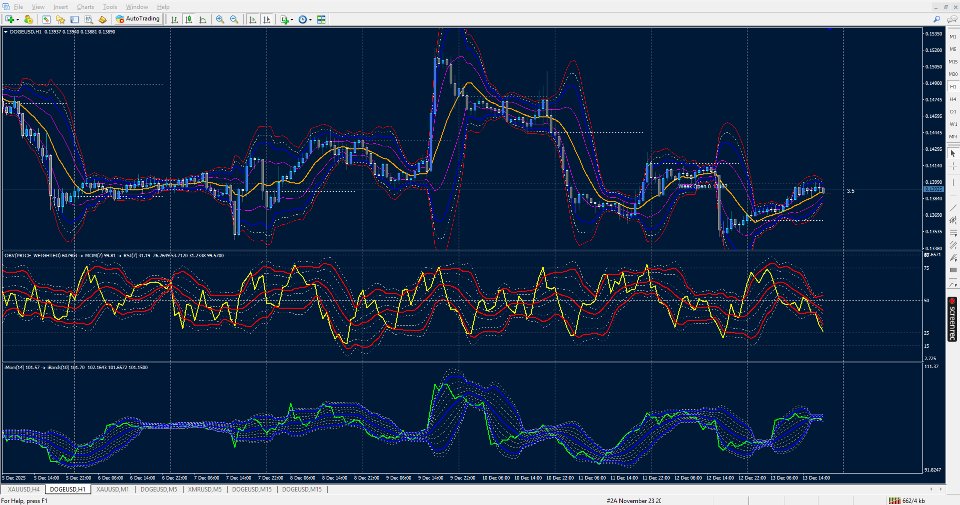Expand the Periods dropdown arrow
The height and width of the screenshot is (505, 960).
[x=310, y=20]
